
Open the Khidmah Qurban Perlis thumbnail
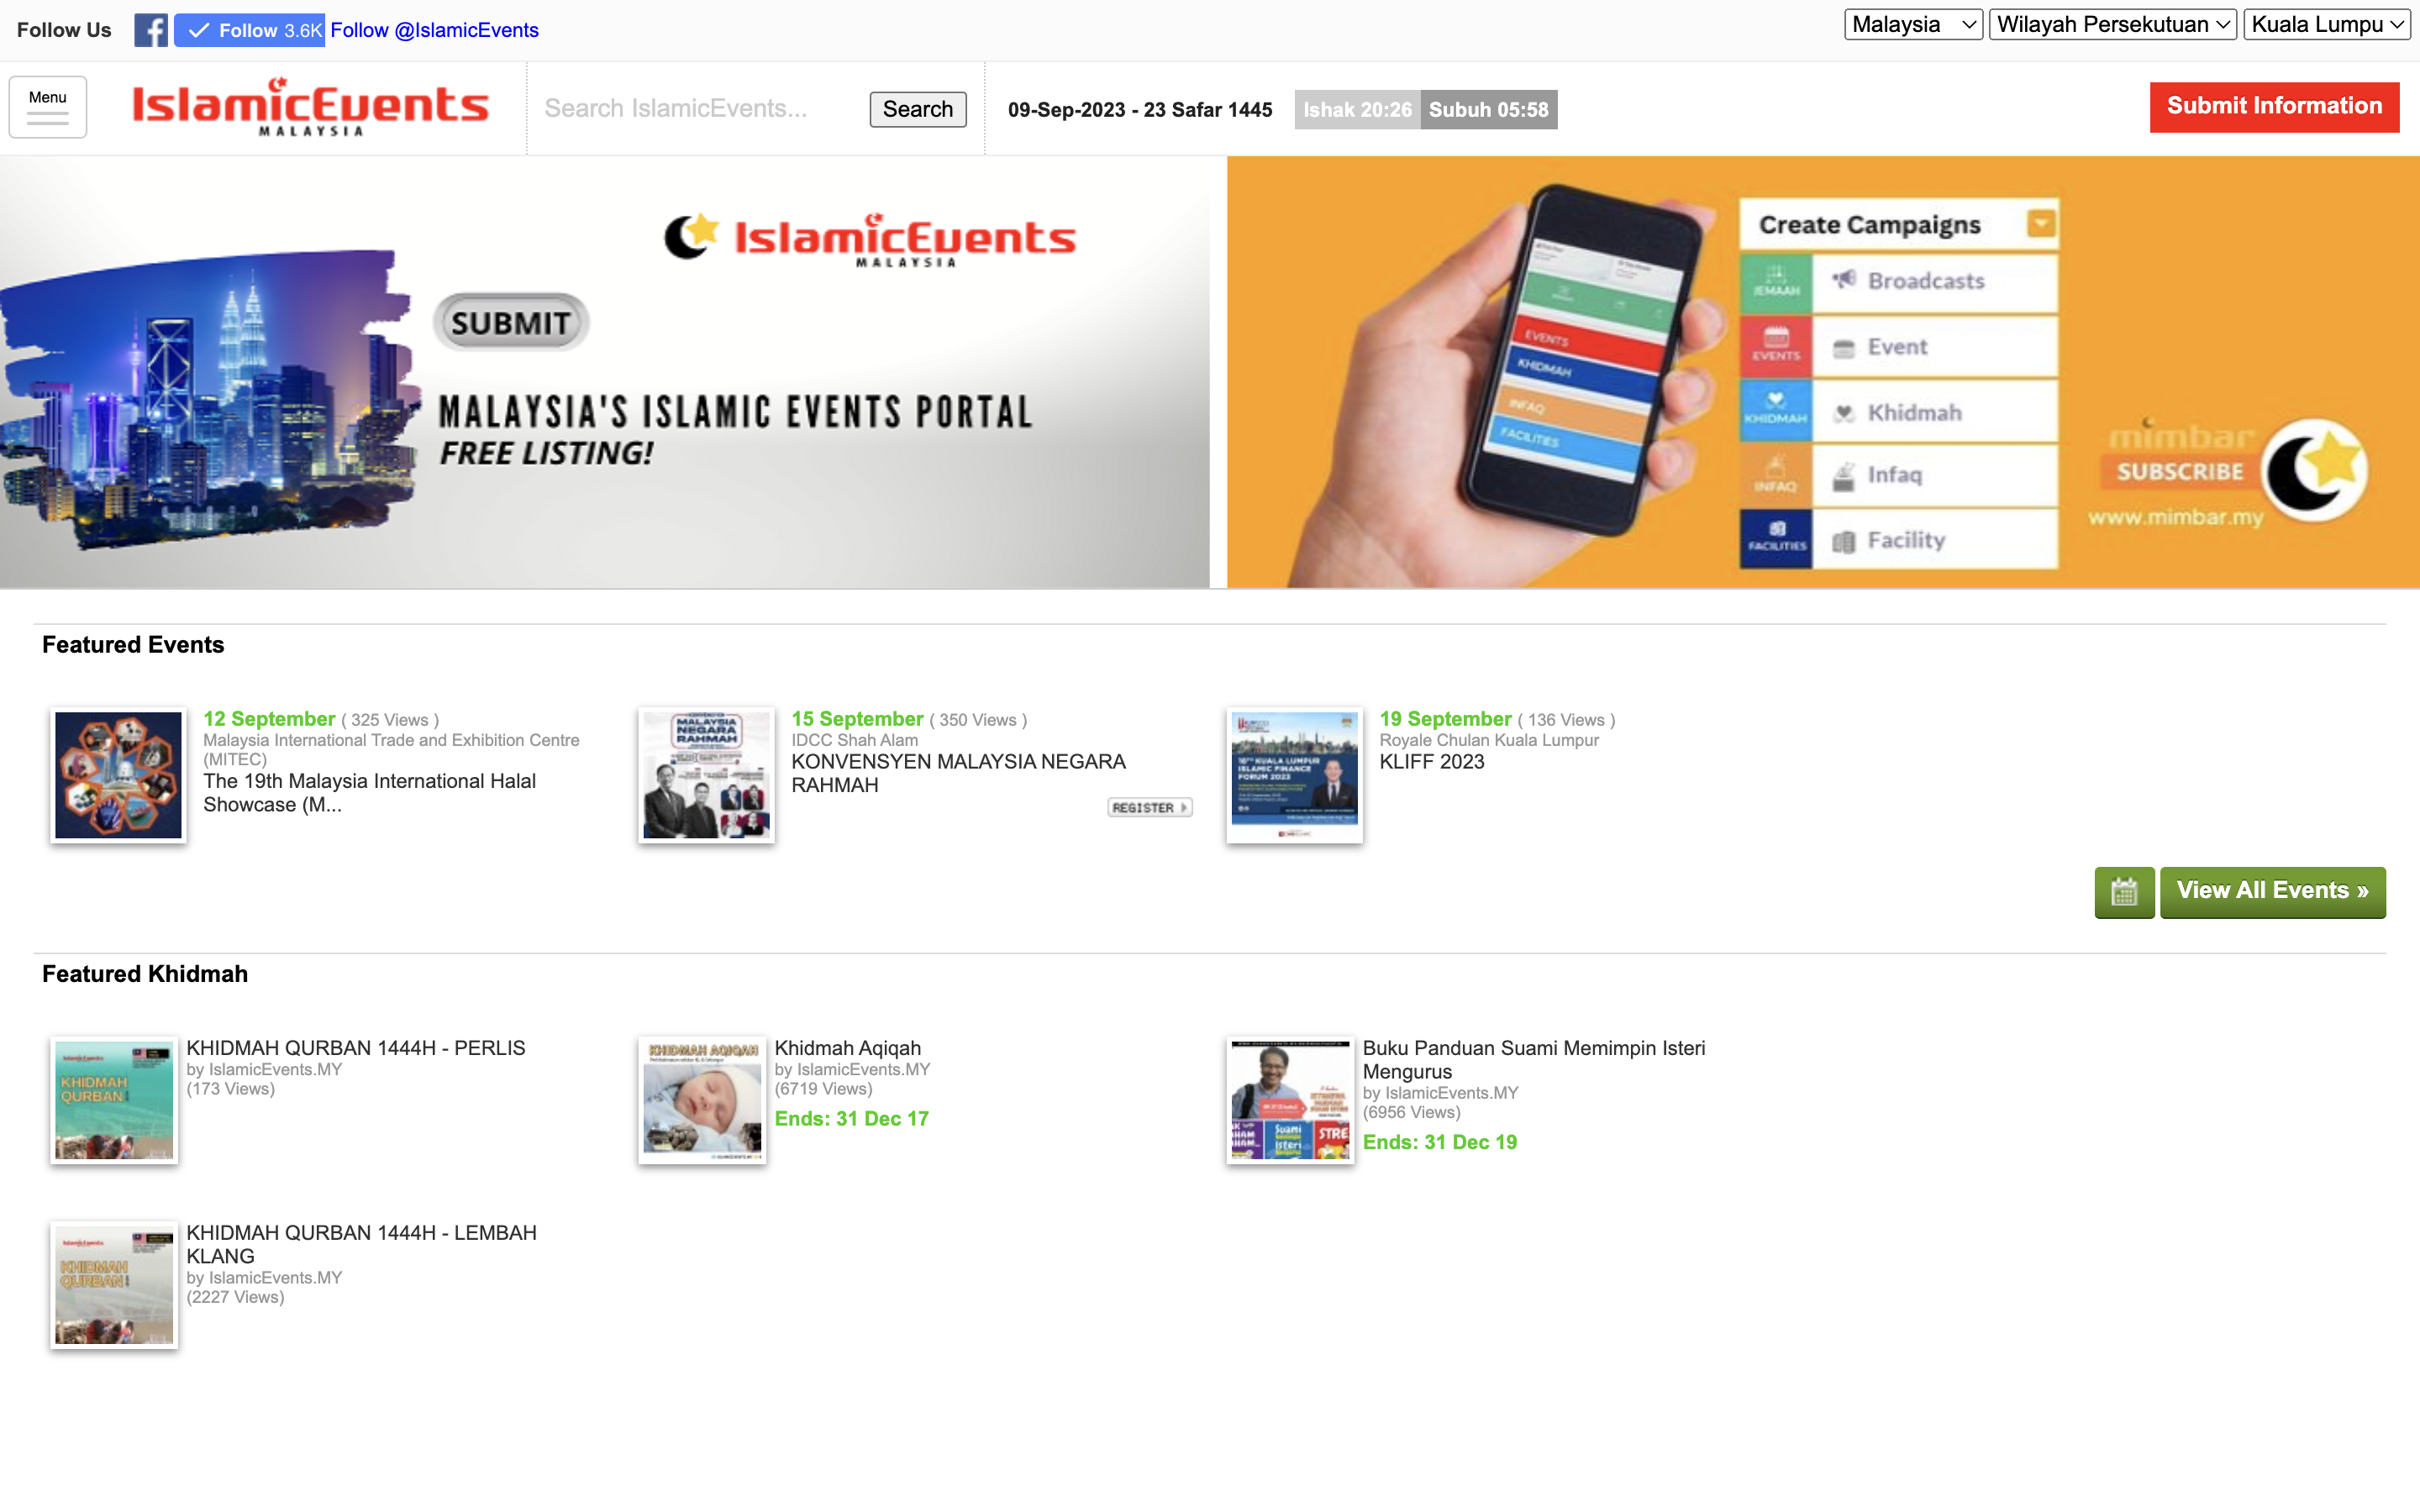click(114, 1100)
